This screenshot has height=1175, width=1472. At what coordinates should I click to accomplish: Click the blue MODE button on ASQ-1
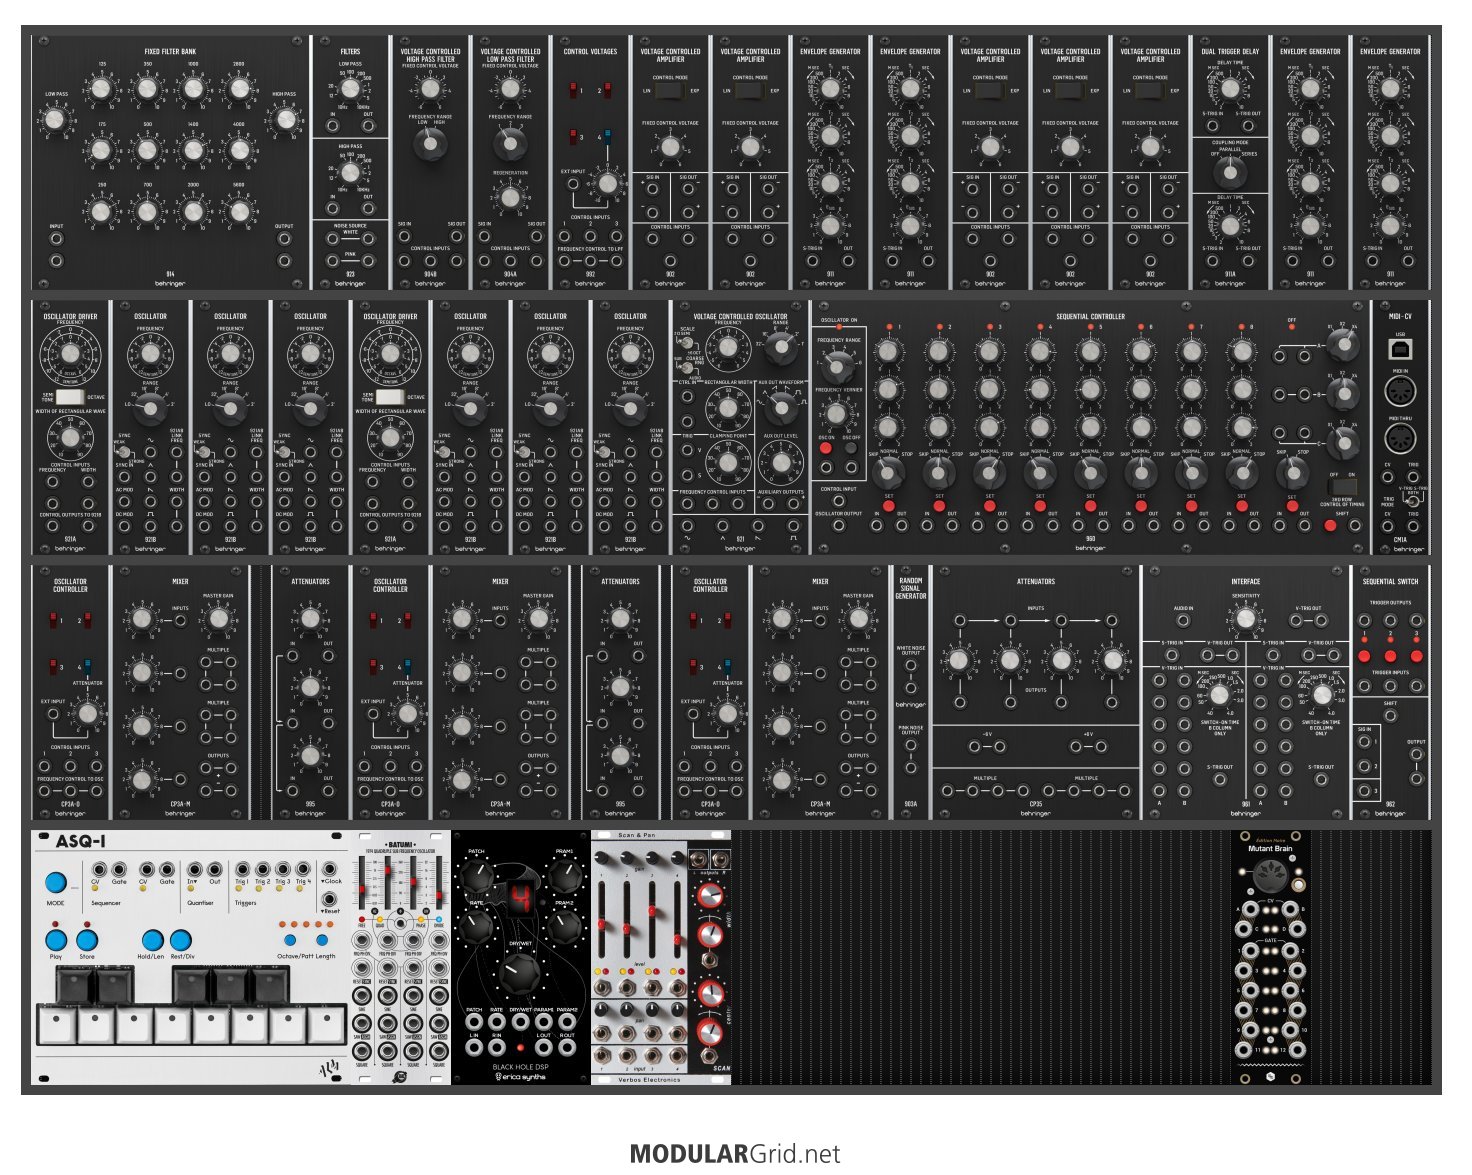tap(55, 884)
